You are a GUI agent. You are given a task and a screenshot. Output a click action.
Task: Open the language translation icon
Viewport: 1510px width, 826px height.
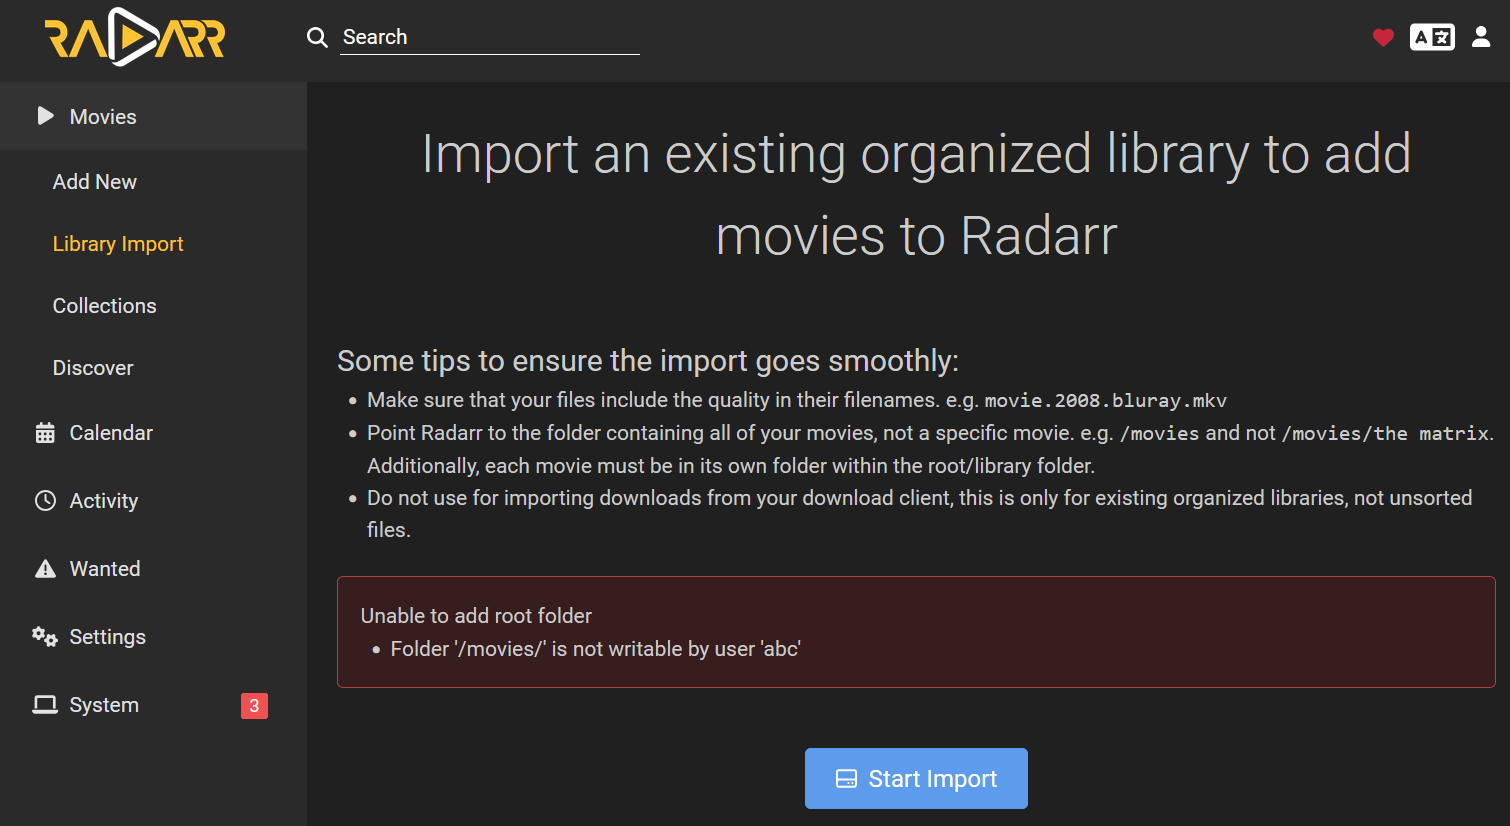click(1432, 37)
